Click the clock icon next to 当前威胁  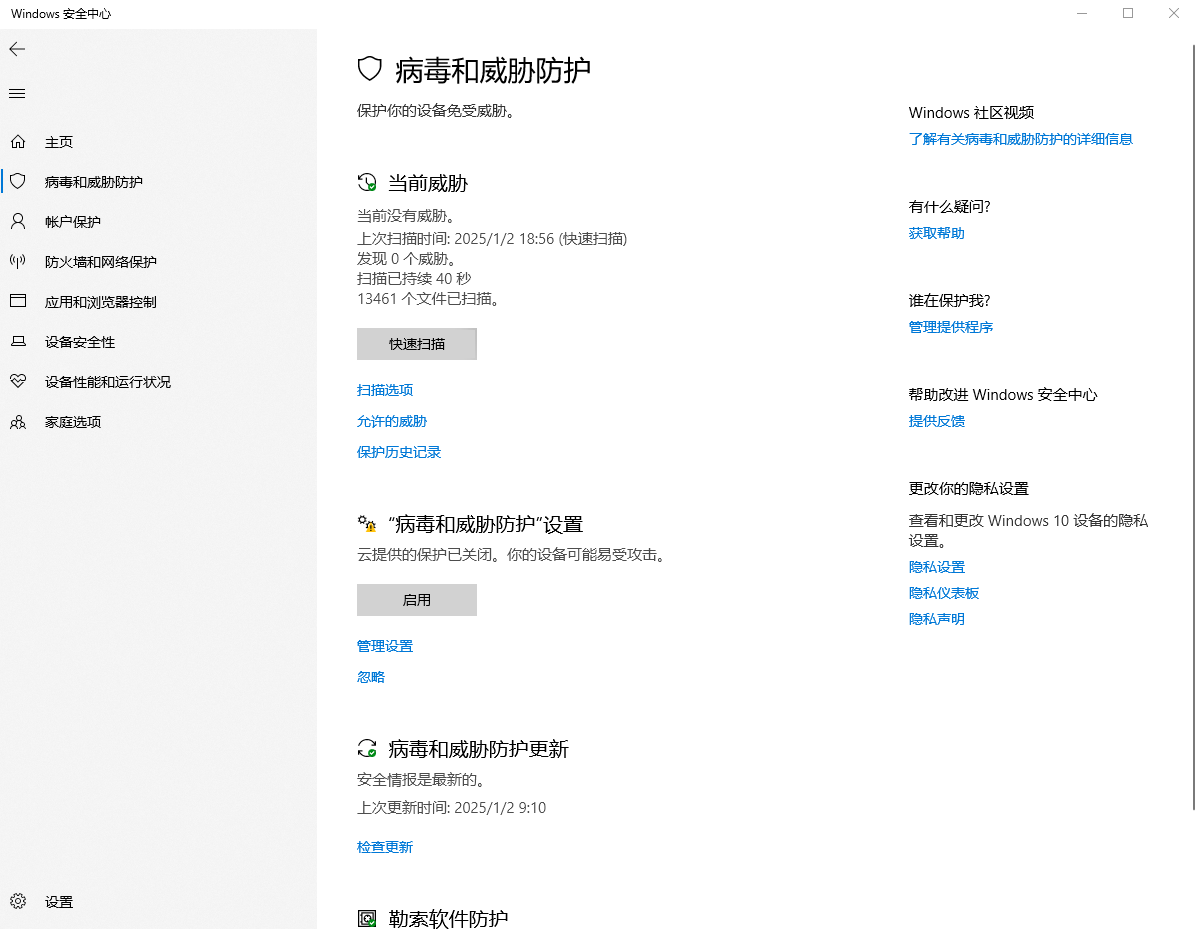click(x=367, y=182)
